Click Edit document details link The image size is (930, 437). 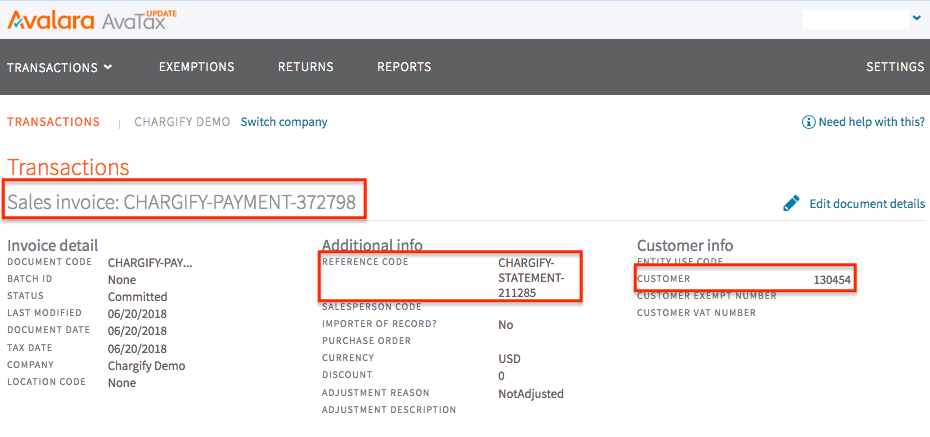point(867,204)
